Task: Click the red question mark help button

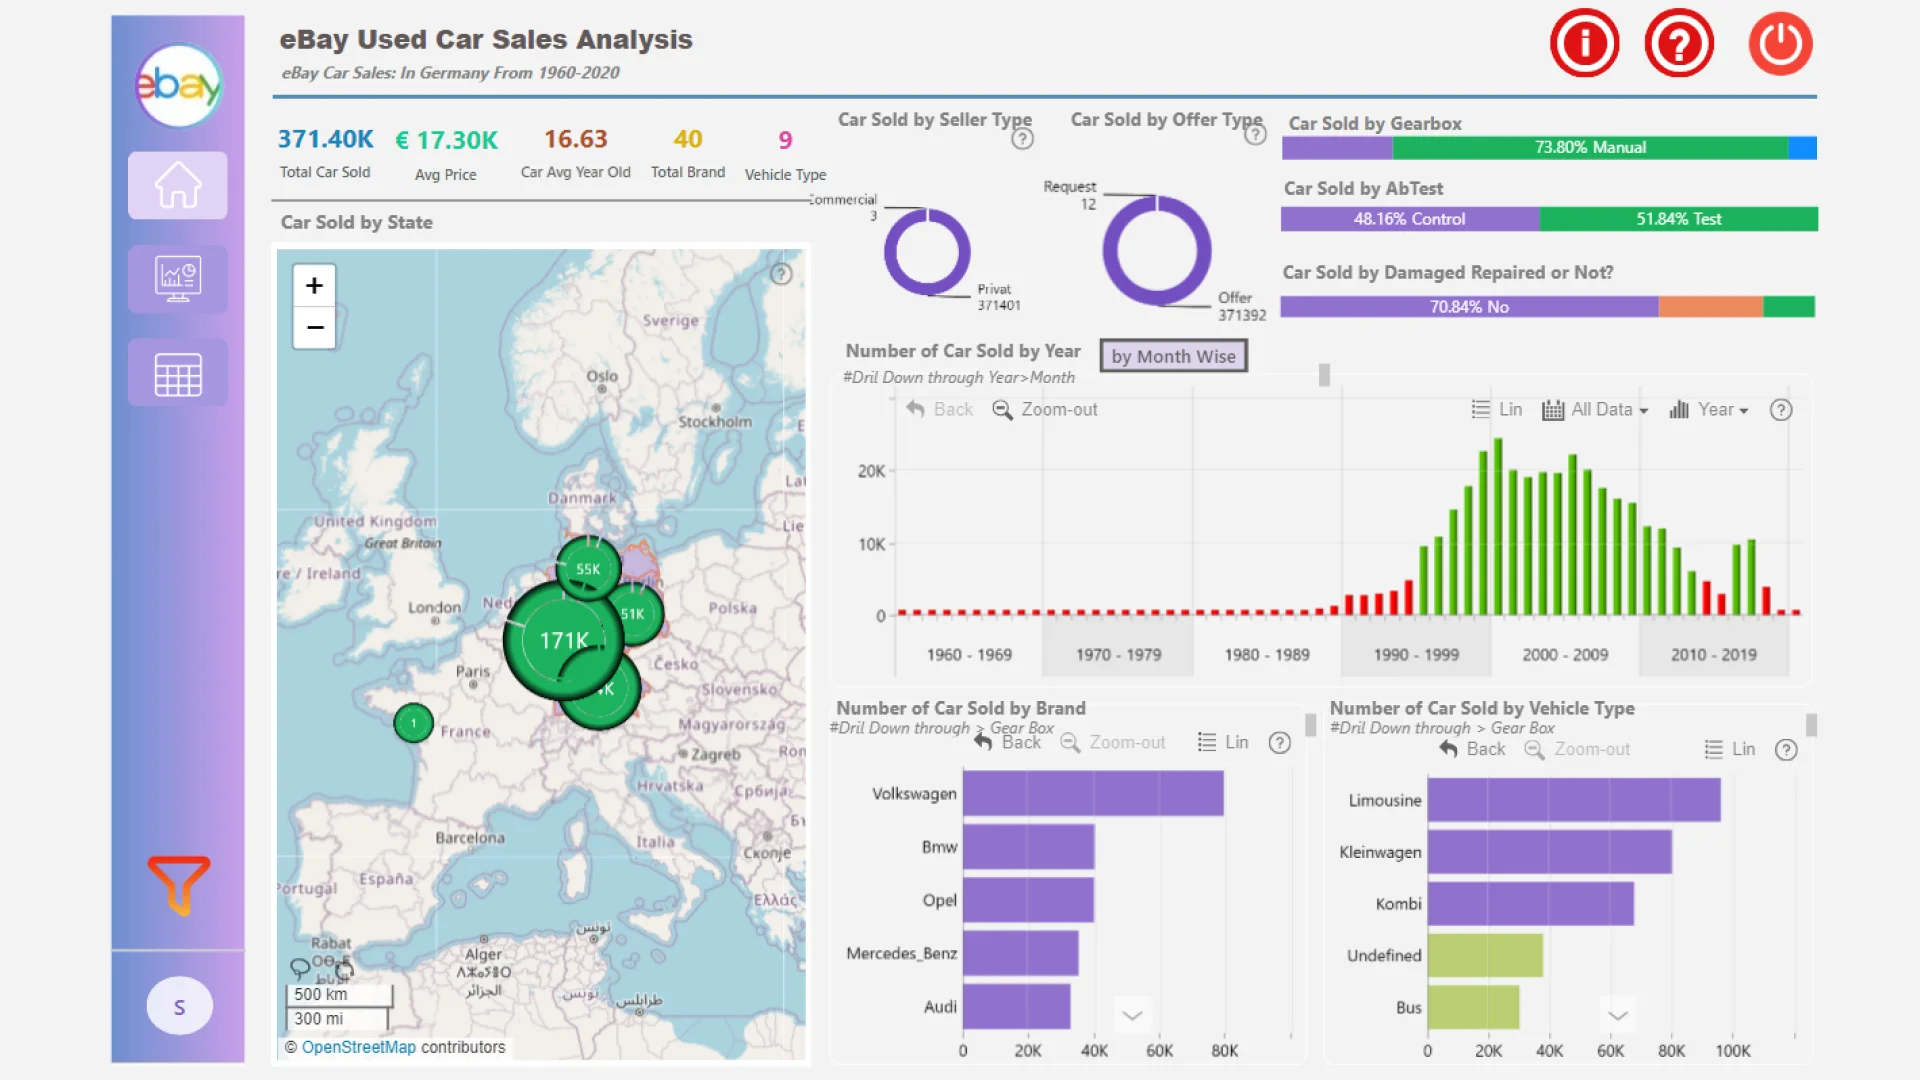Action: pos(1679,43)
